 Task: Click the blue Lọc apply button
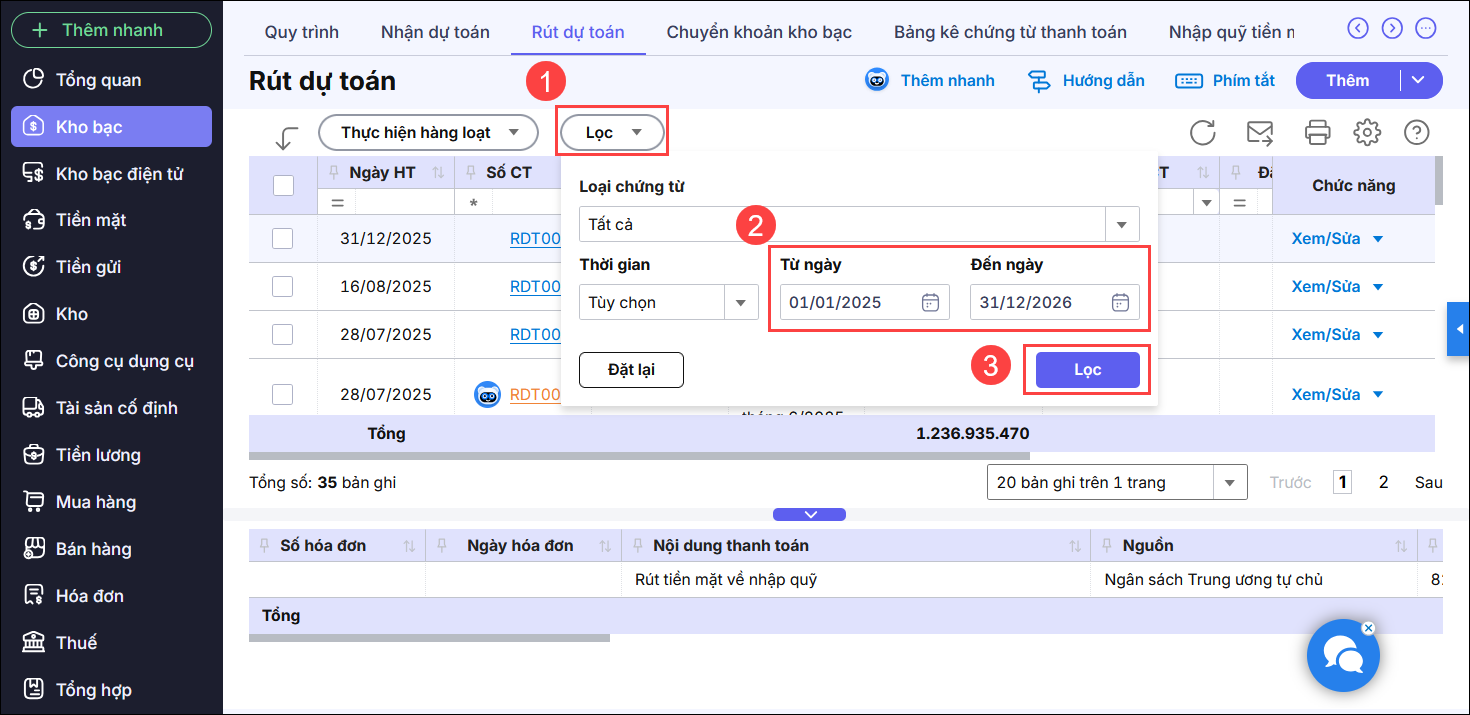click(x=1087, y=370)
